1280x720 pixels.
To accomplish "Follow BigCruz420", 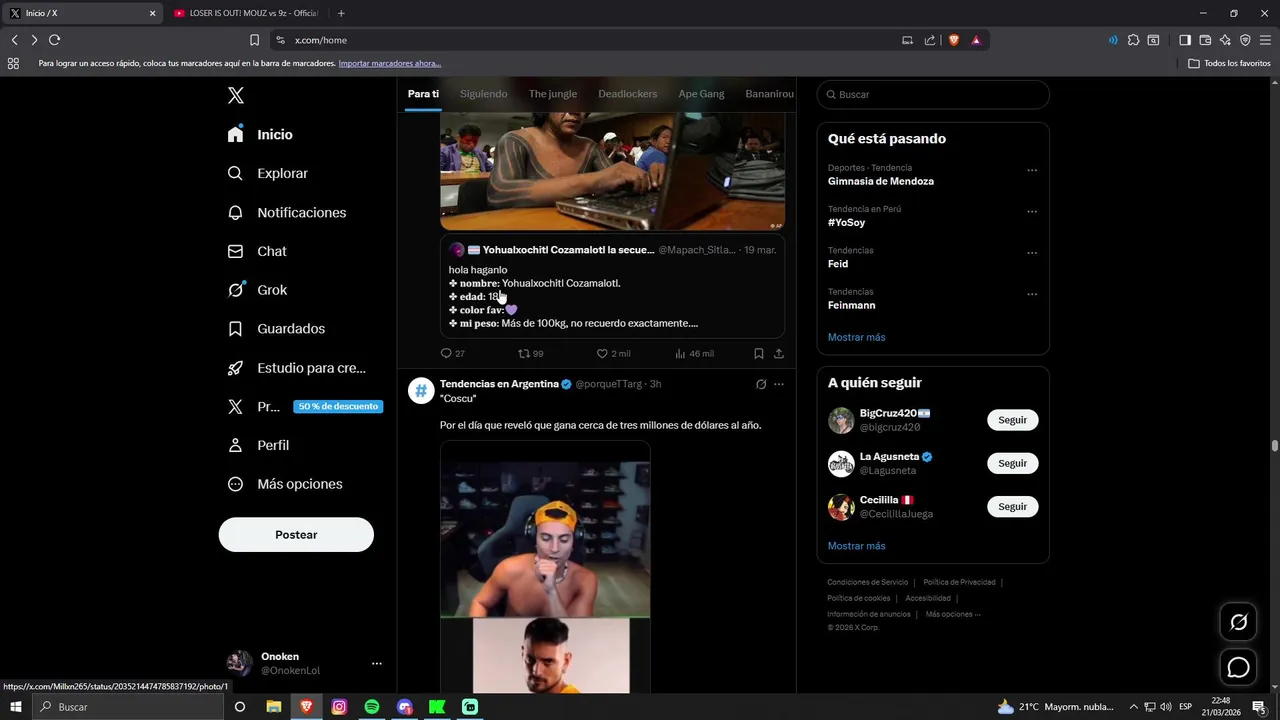I will pyautogui.click(x=1012, y=420).
